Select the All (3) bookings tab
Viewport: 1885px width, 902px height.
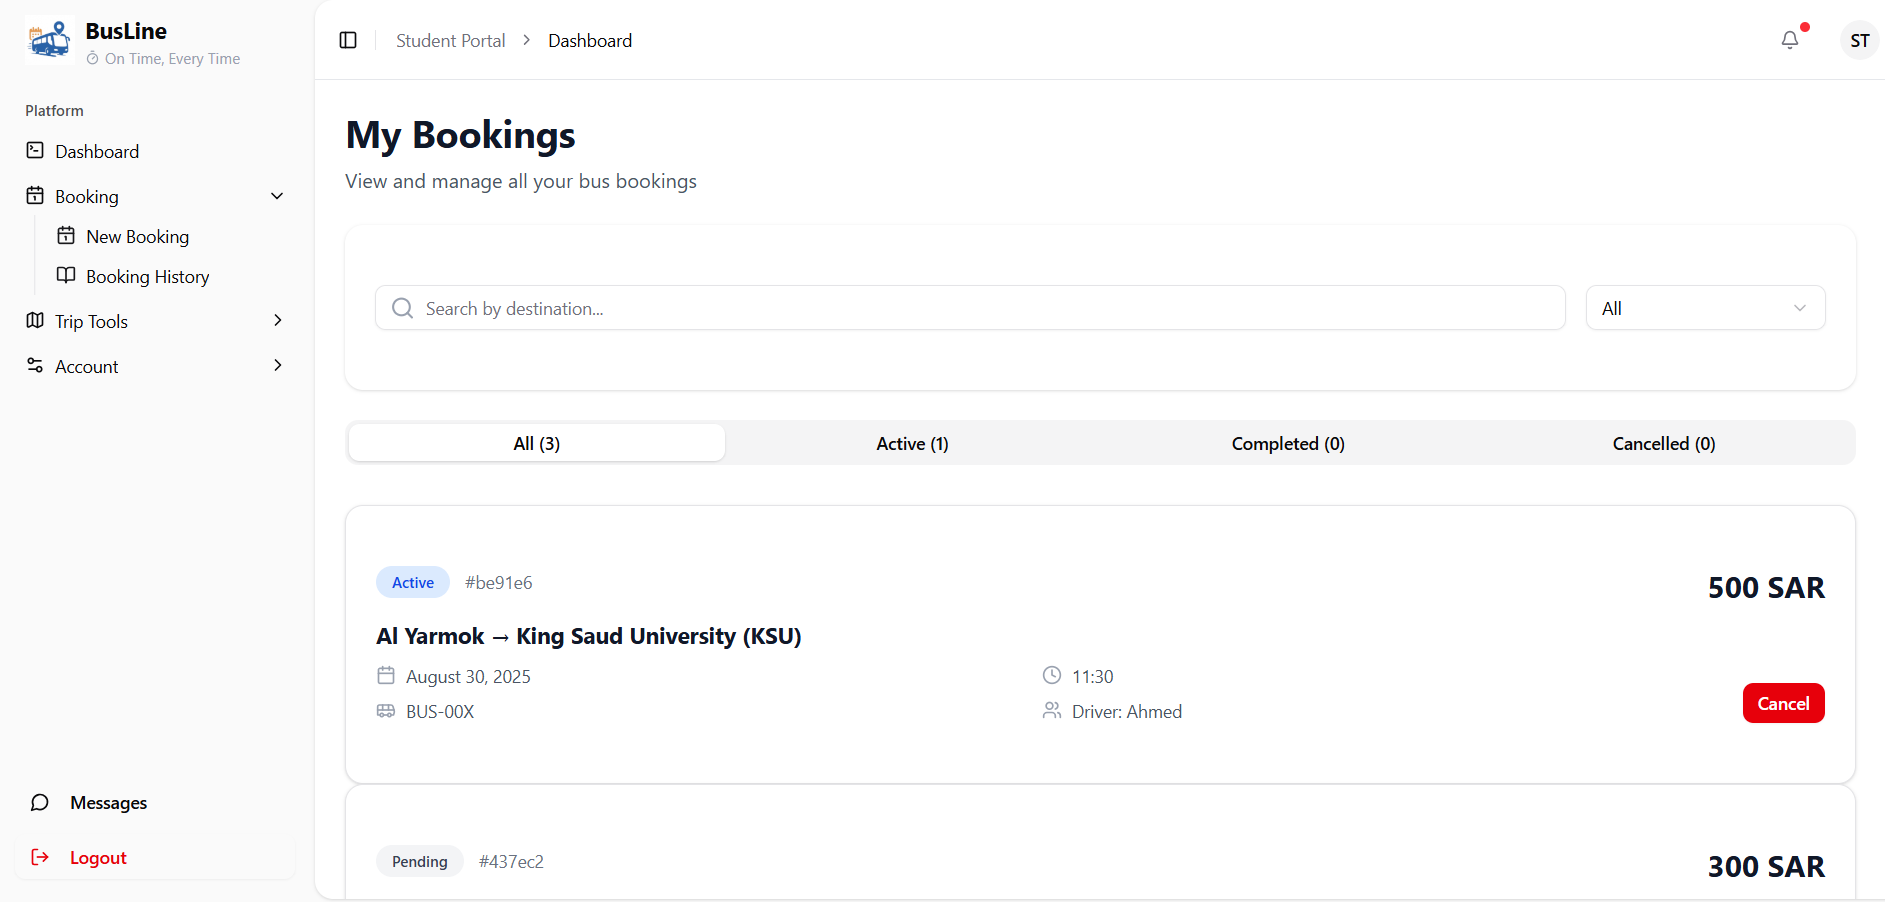[x=537, y=444]
